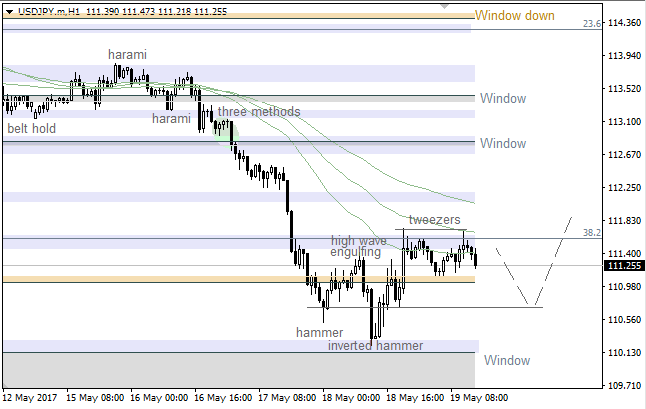Click the current price tag 111.255
This screenshot has width=646, height=409.
(x=625, y=265)
